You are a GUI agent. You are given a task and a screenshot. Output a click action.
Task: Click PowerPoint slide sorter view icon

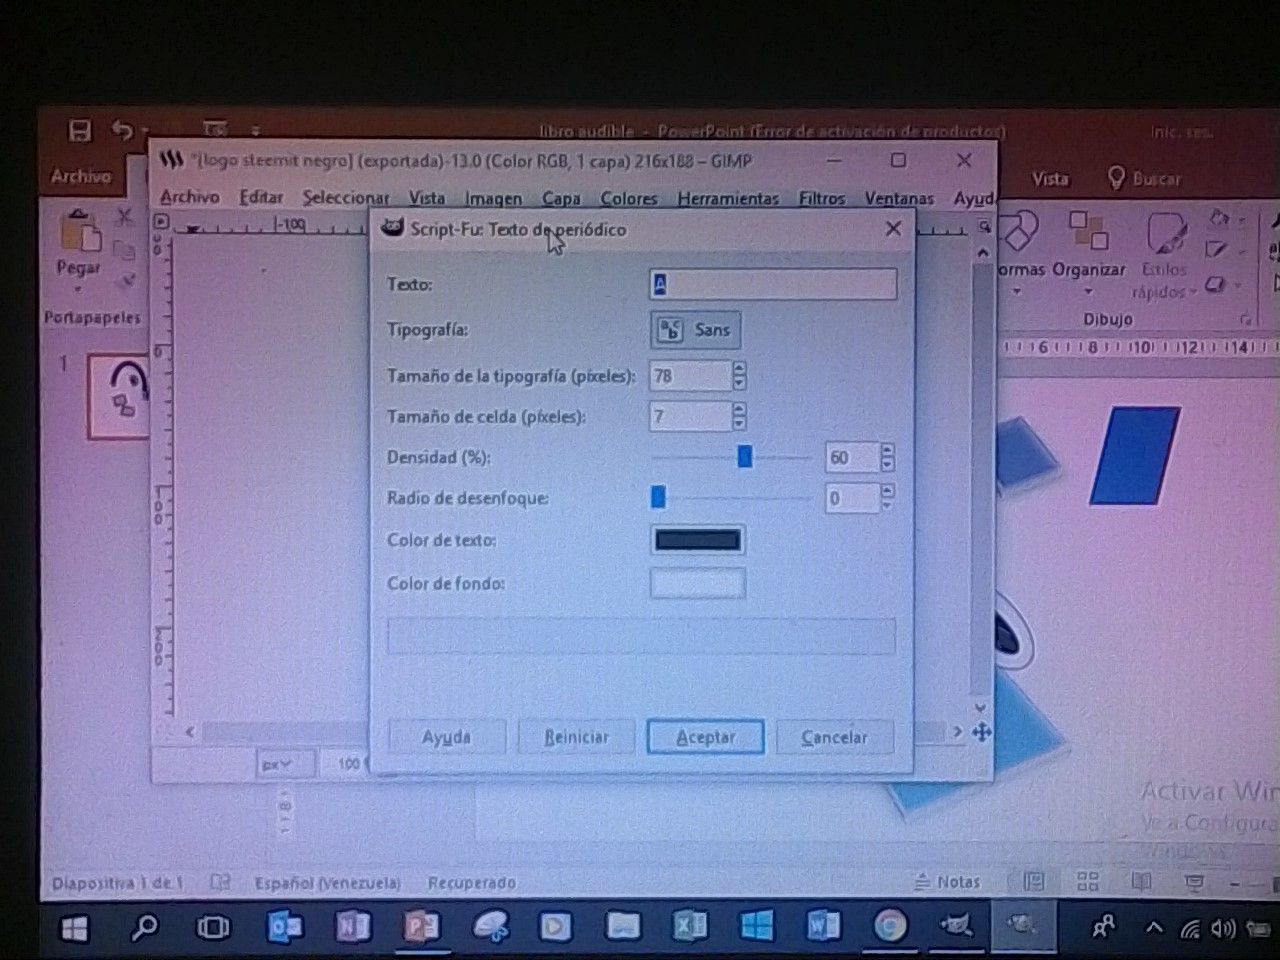click(x=1088, y=882)
